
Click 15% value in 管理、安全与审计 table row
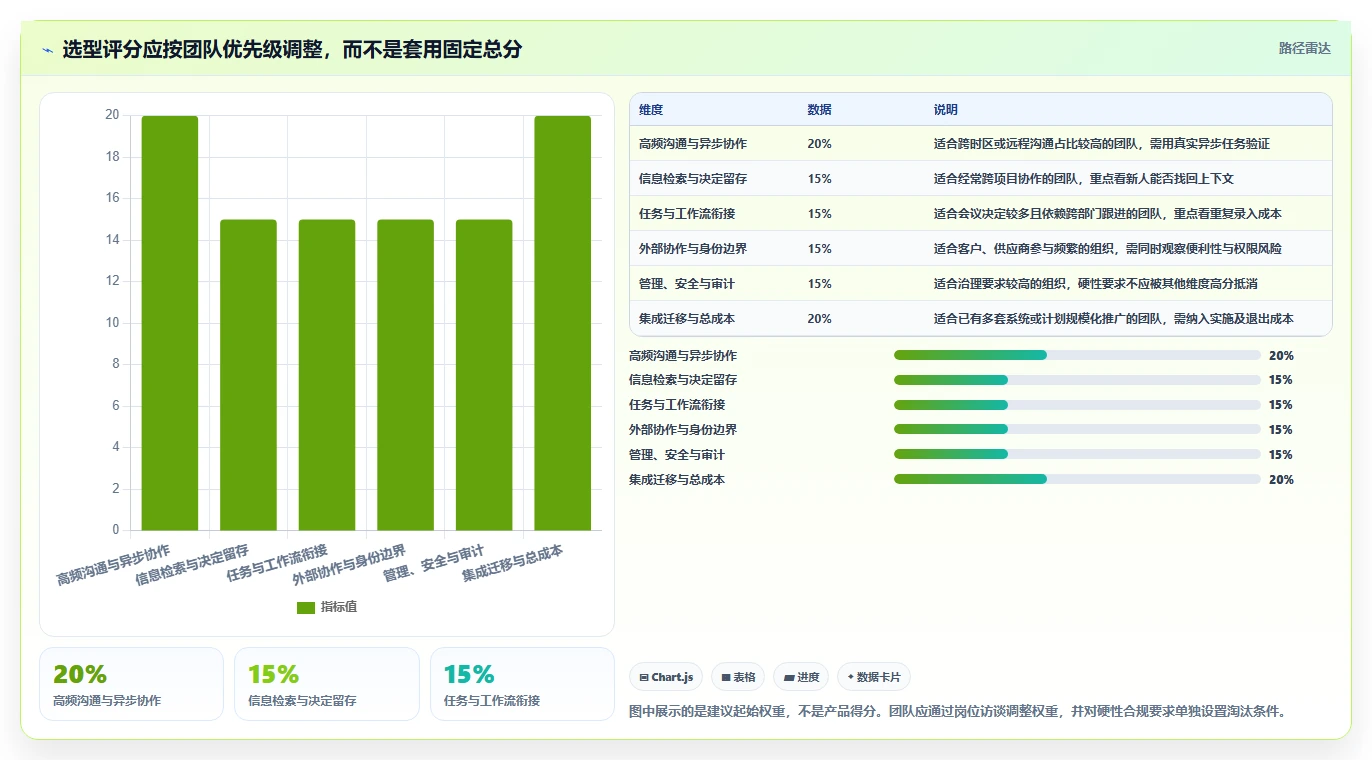pos(819,284)
